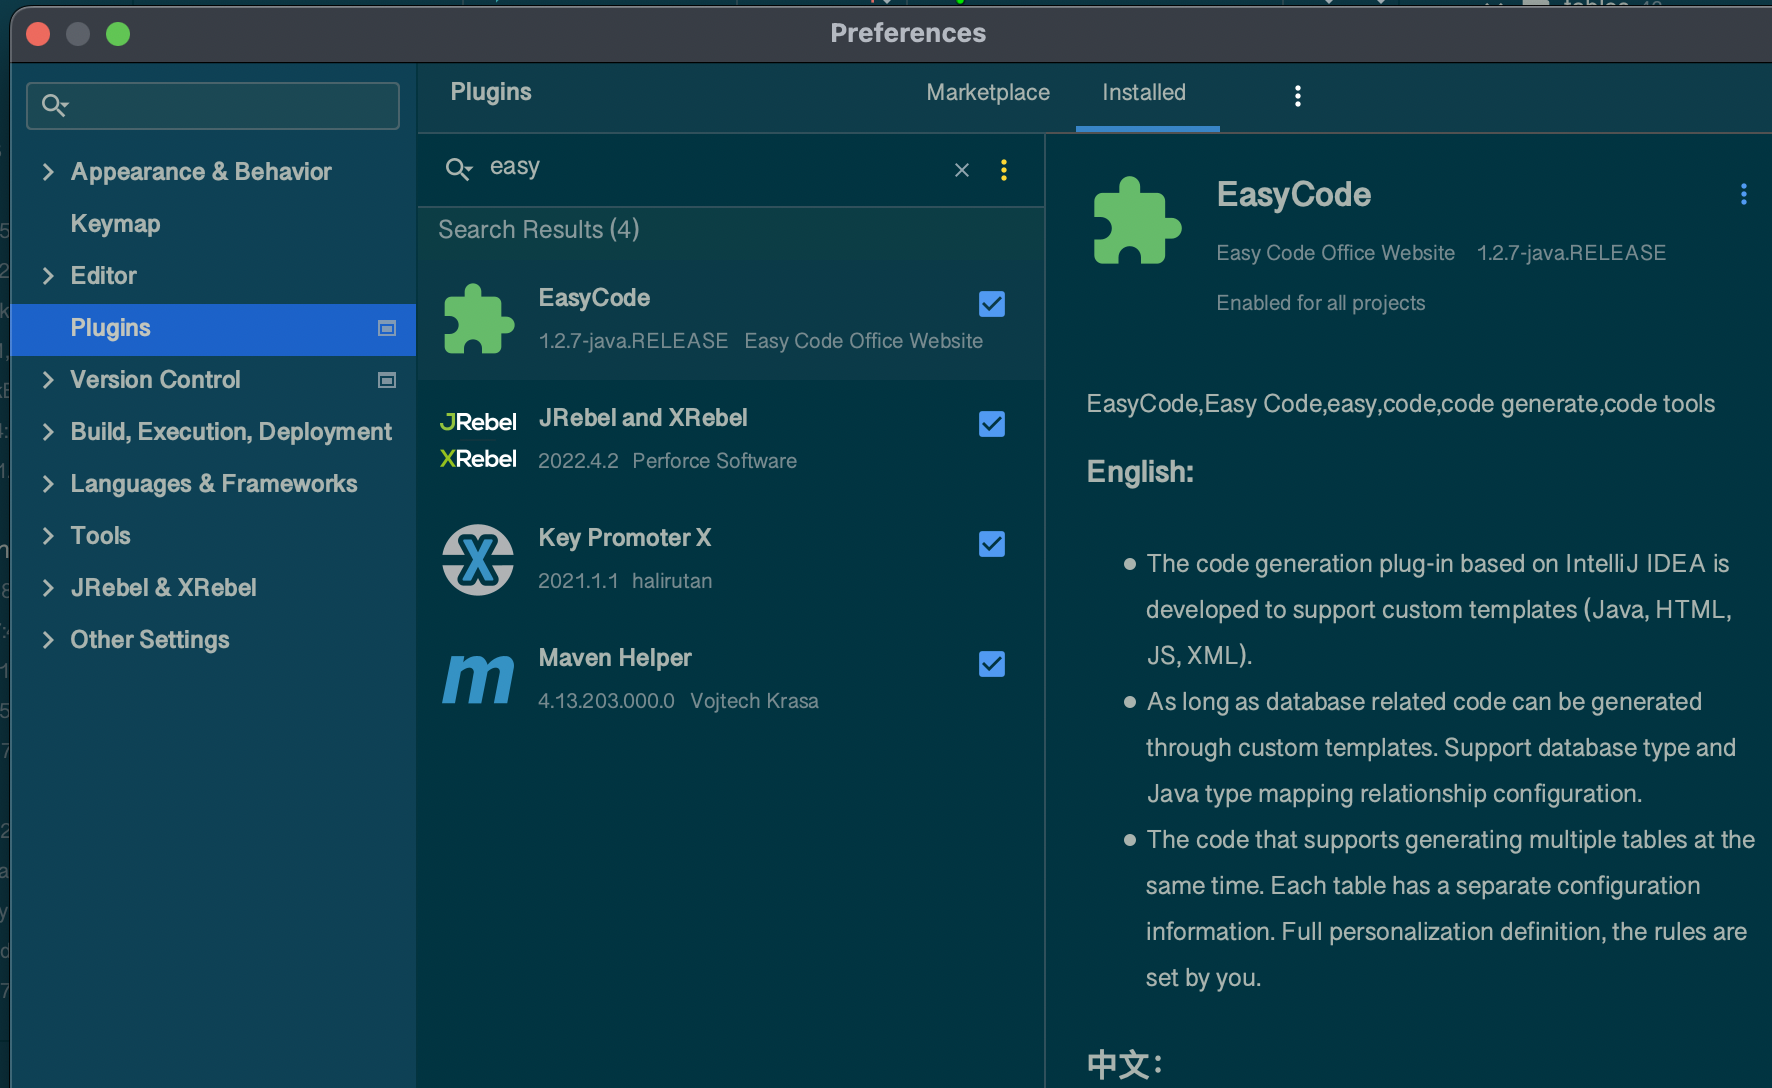This screenshot has height=1088, width=1772.
Task: Click the magnifier icon in plugin search
Action: click(x=458, y=169)
